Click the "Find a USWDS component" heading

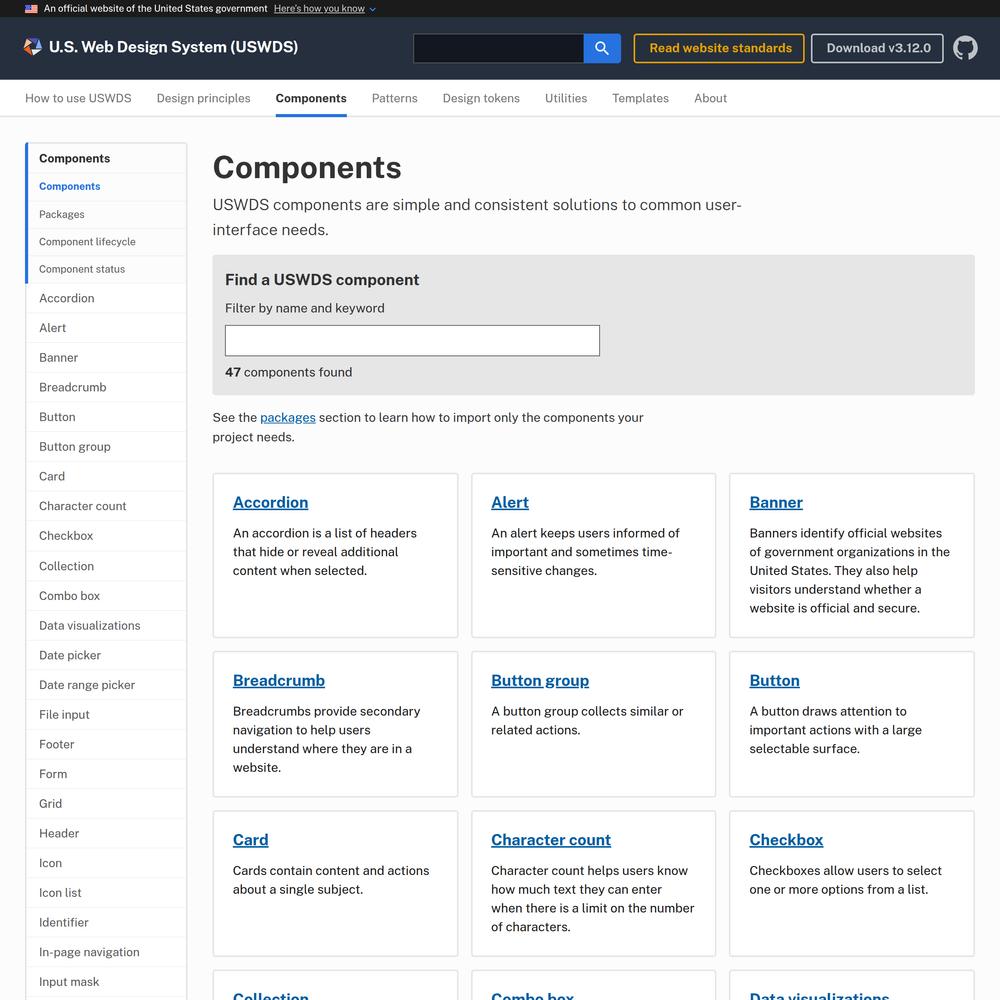point(322,280)
